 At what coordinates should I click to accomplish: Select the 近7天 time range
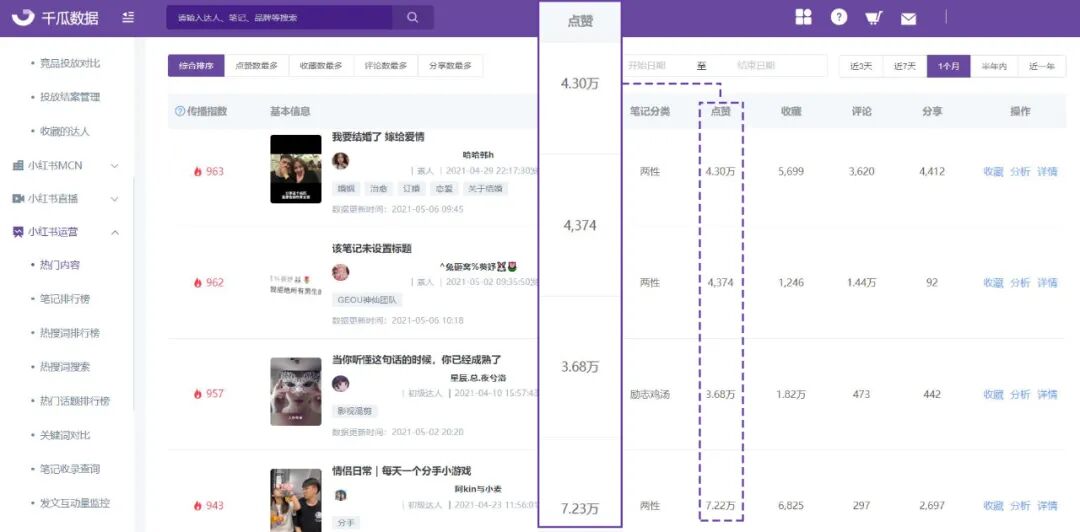coord(905,66)
